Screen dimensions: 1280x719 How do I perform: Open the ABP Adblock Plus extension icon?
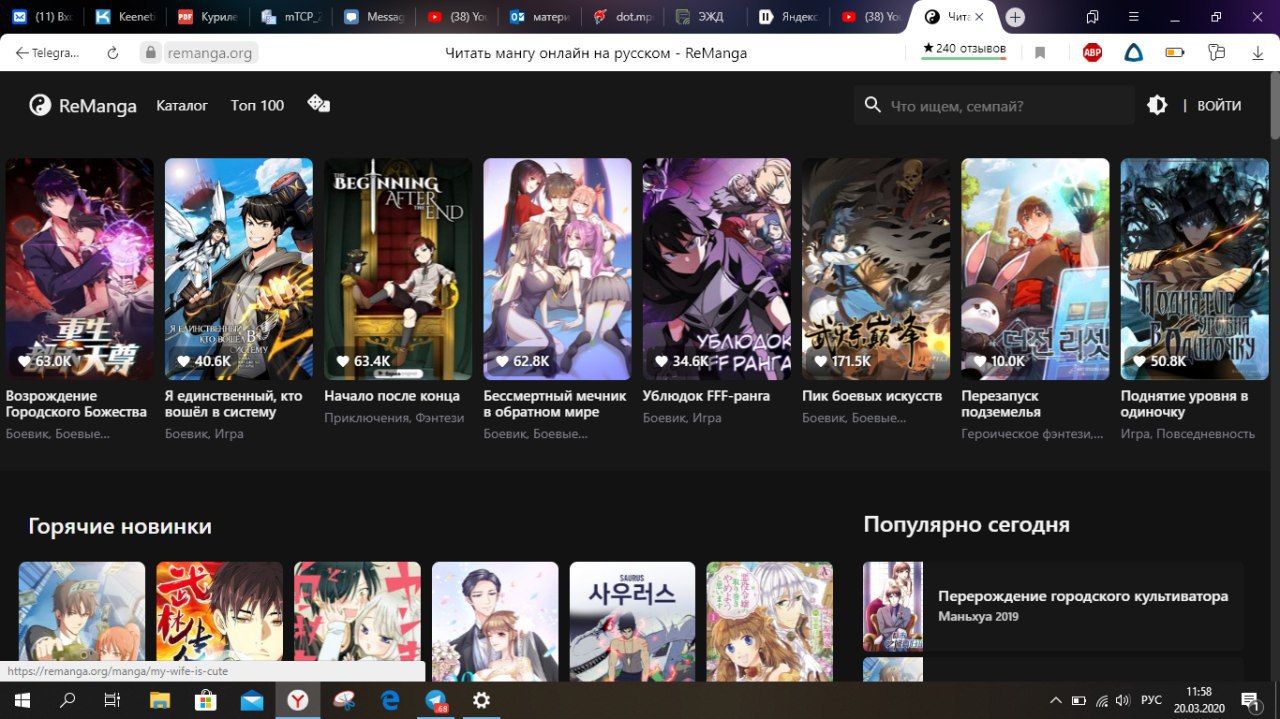[1092, 53]
